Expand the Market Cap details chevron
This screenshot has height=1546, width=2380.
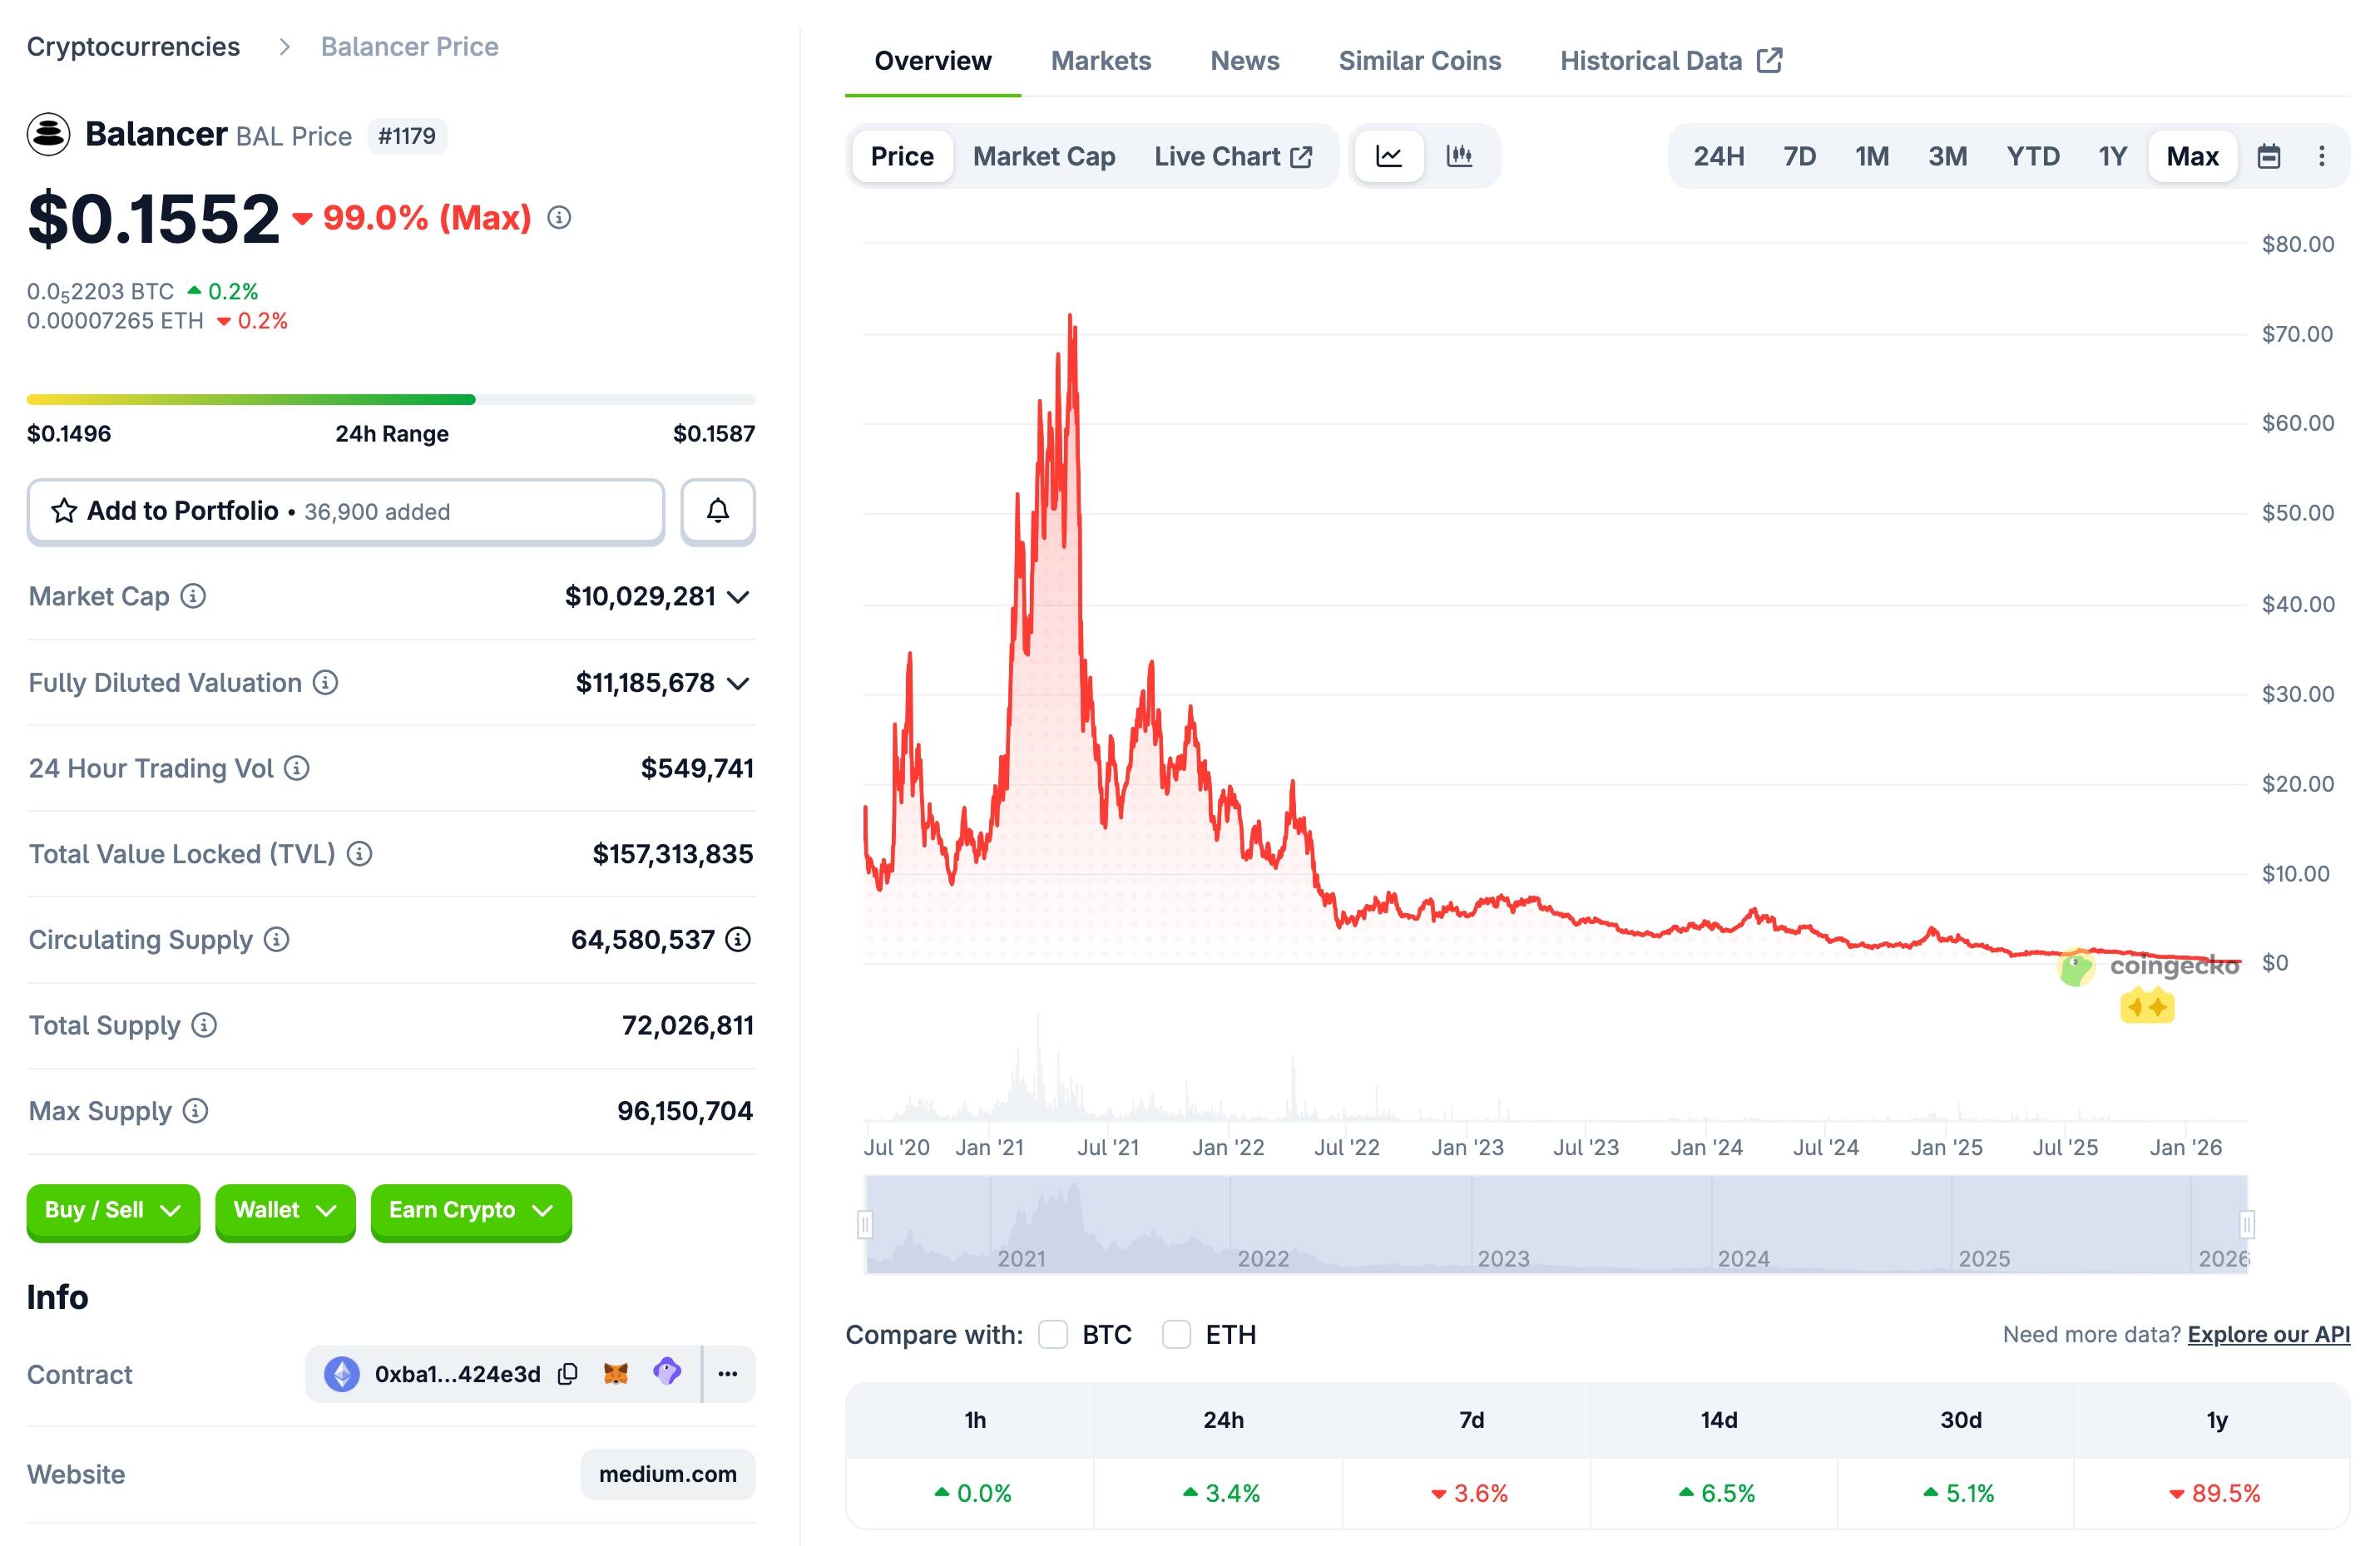pos(738,598)
